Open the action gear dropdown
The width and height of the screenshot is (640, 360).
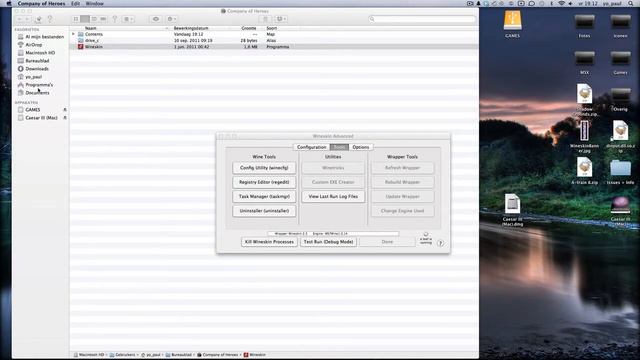[171, 19]
